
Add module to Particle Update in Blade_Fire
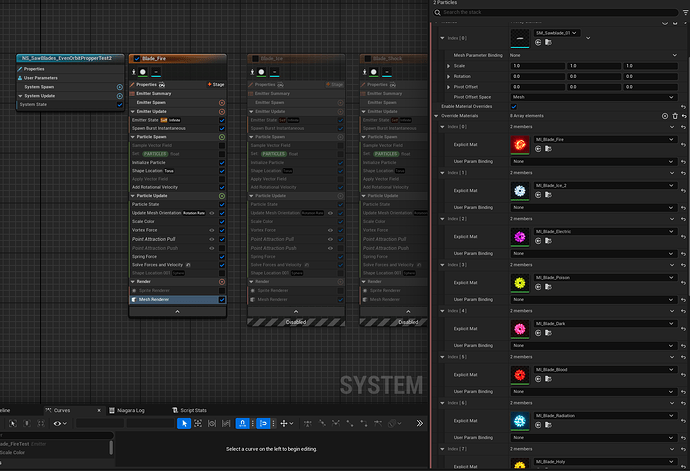click(222, 196)
